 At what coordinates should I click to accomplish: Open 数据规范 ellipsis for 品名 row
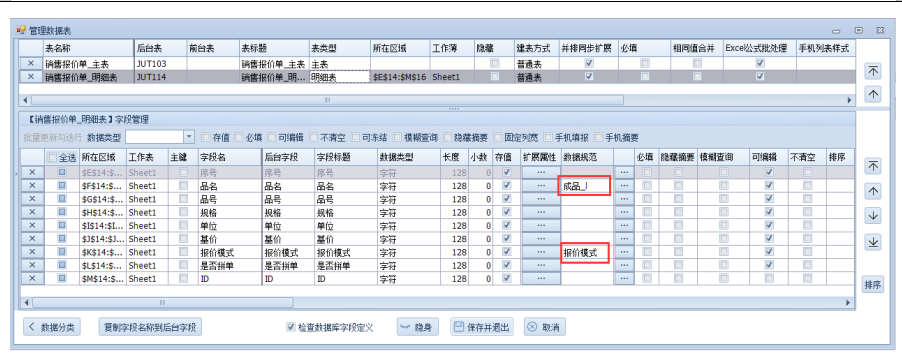coord(624,185)
